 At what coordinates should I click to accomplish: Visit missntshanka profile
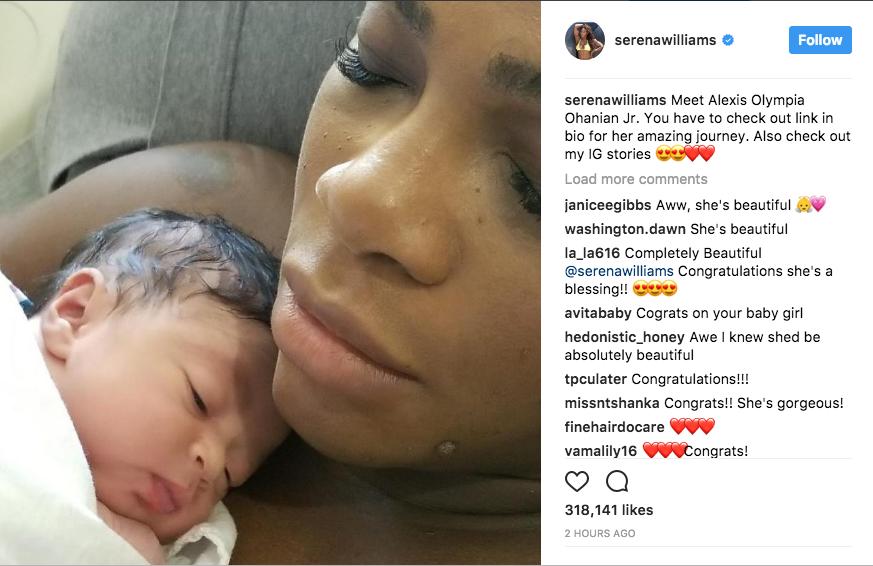tap(611, 403)
